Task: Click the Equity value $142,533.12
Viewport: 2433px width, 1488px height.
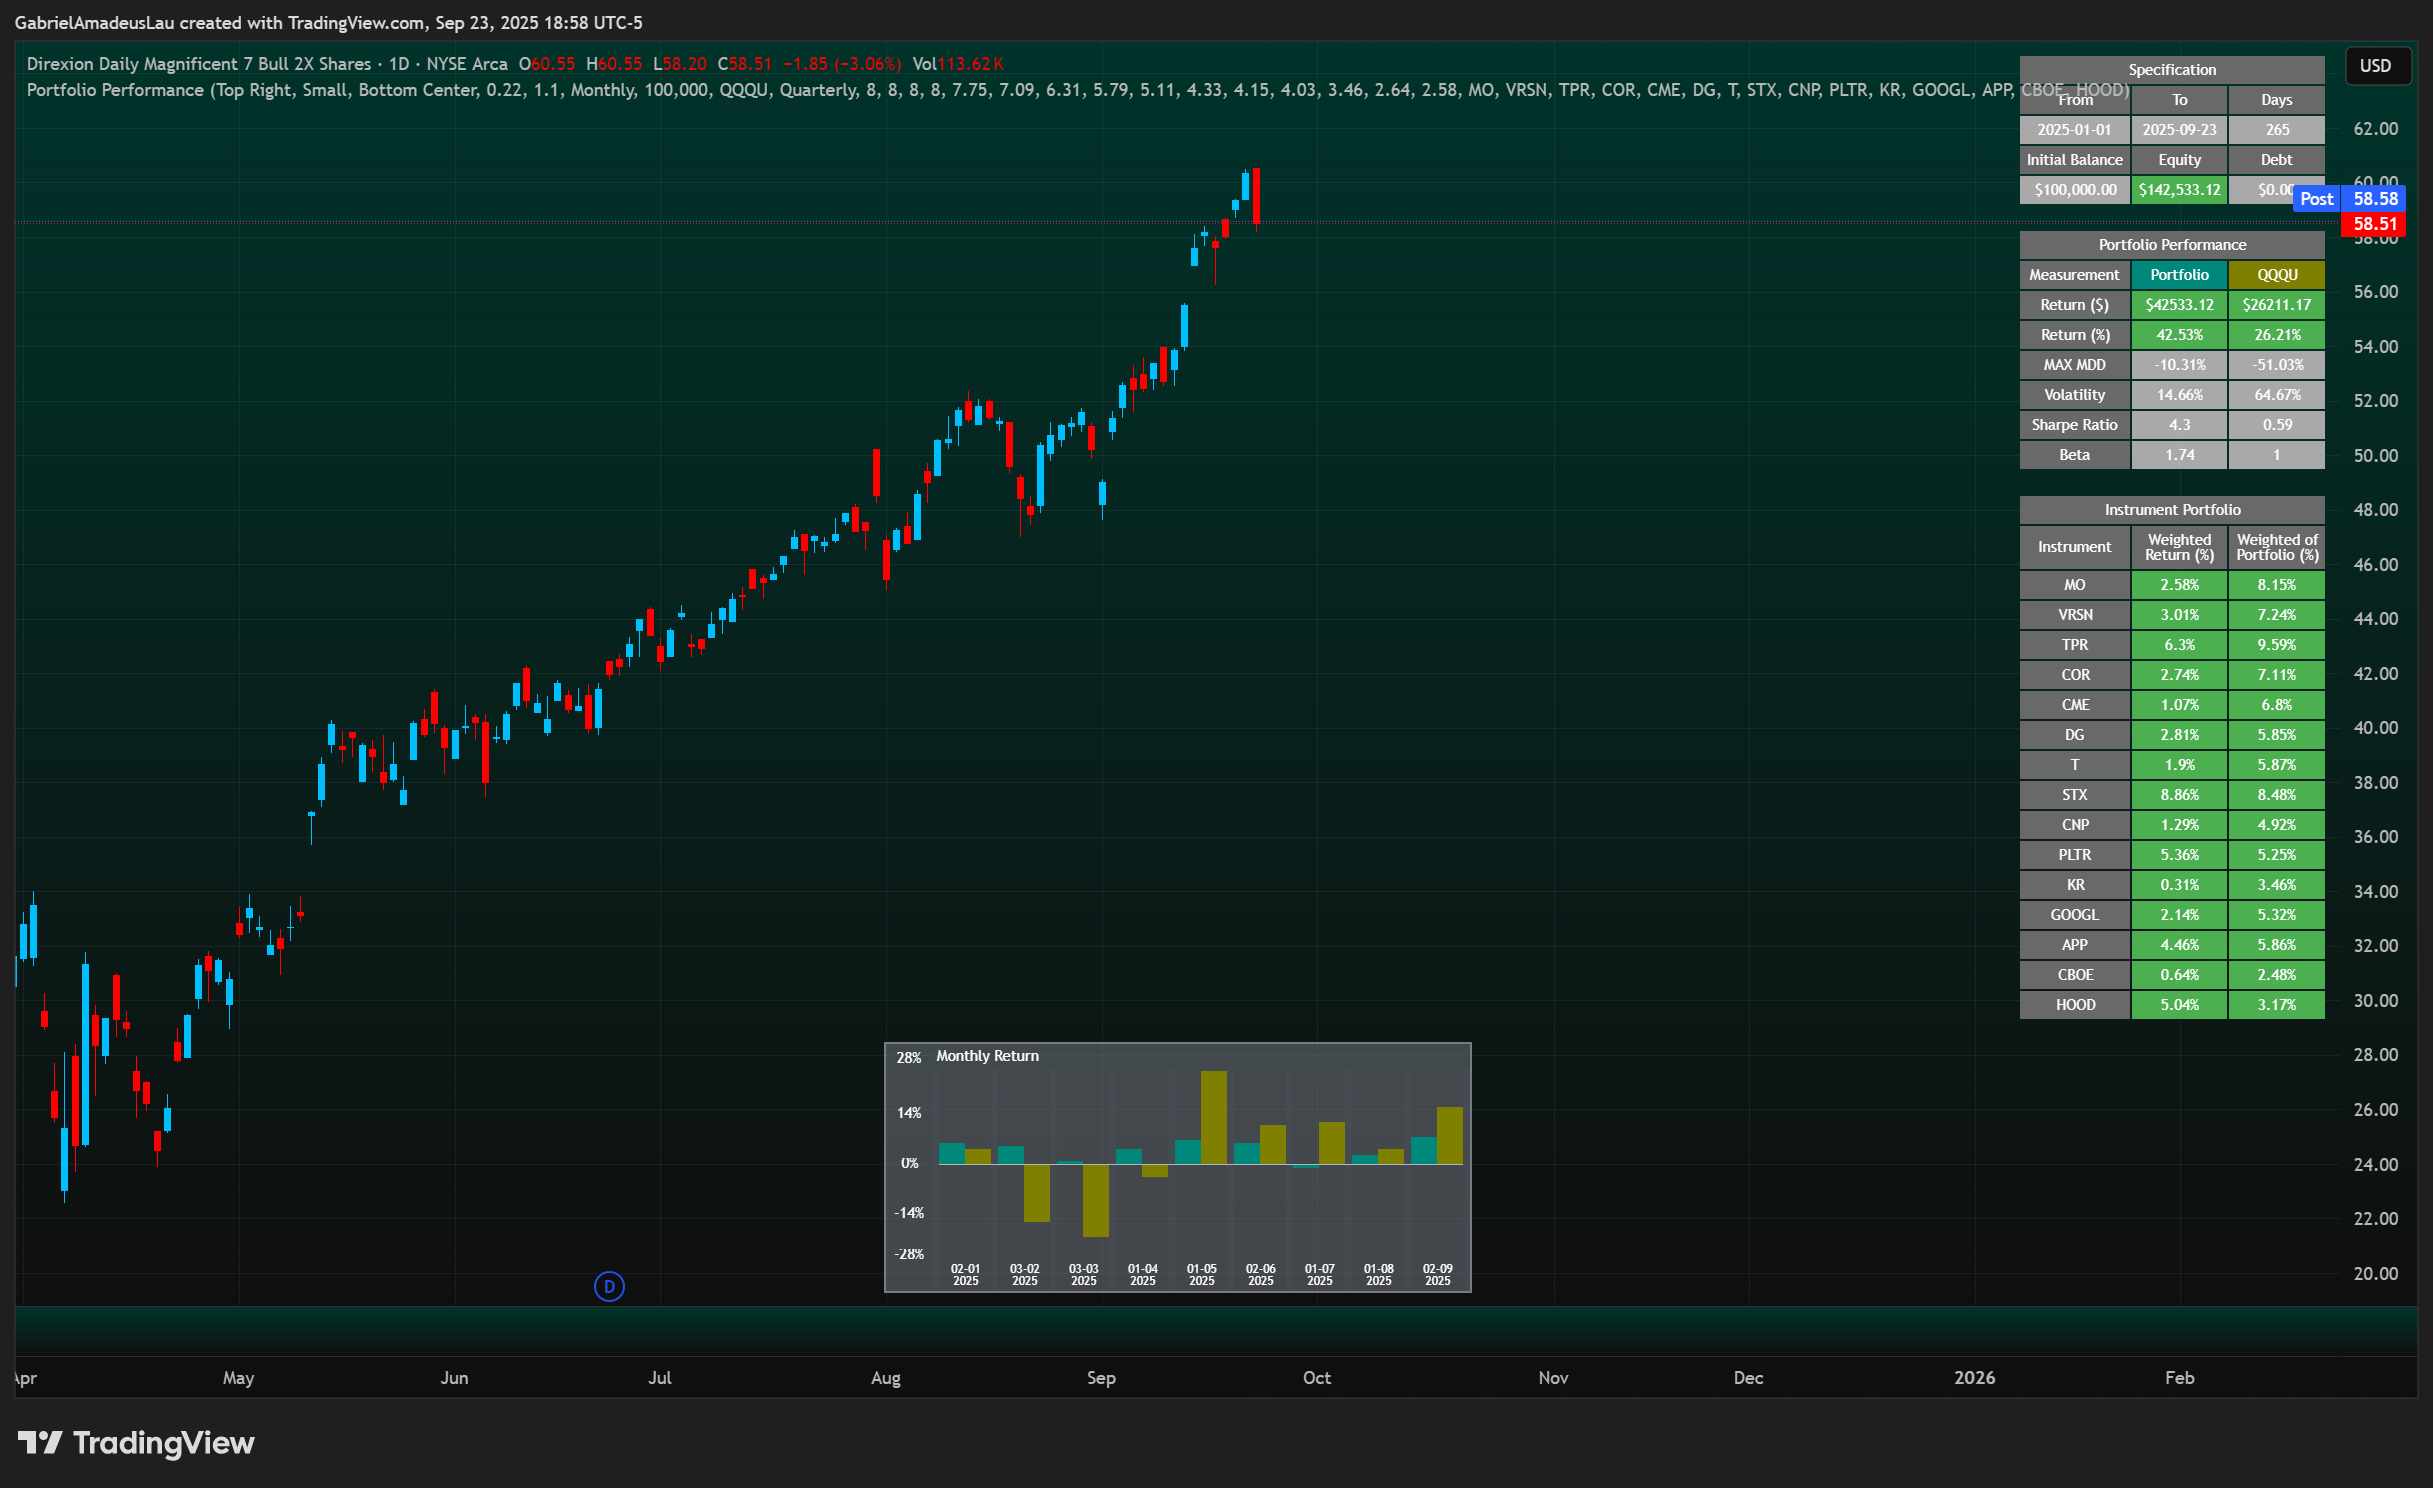Action: 2179,190
